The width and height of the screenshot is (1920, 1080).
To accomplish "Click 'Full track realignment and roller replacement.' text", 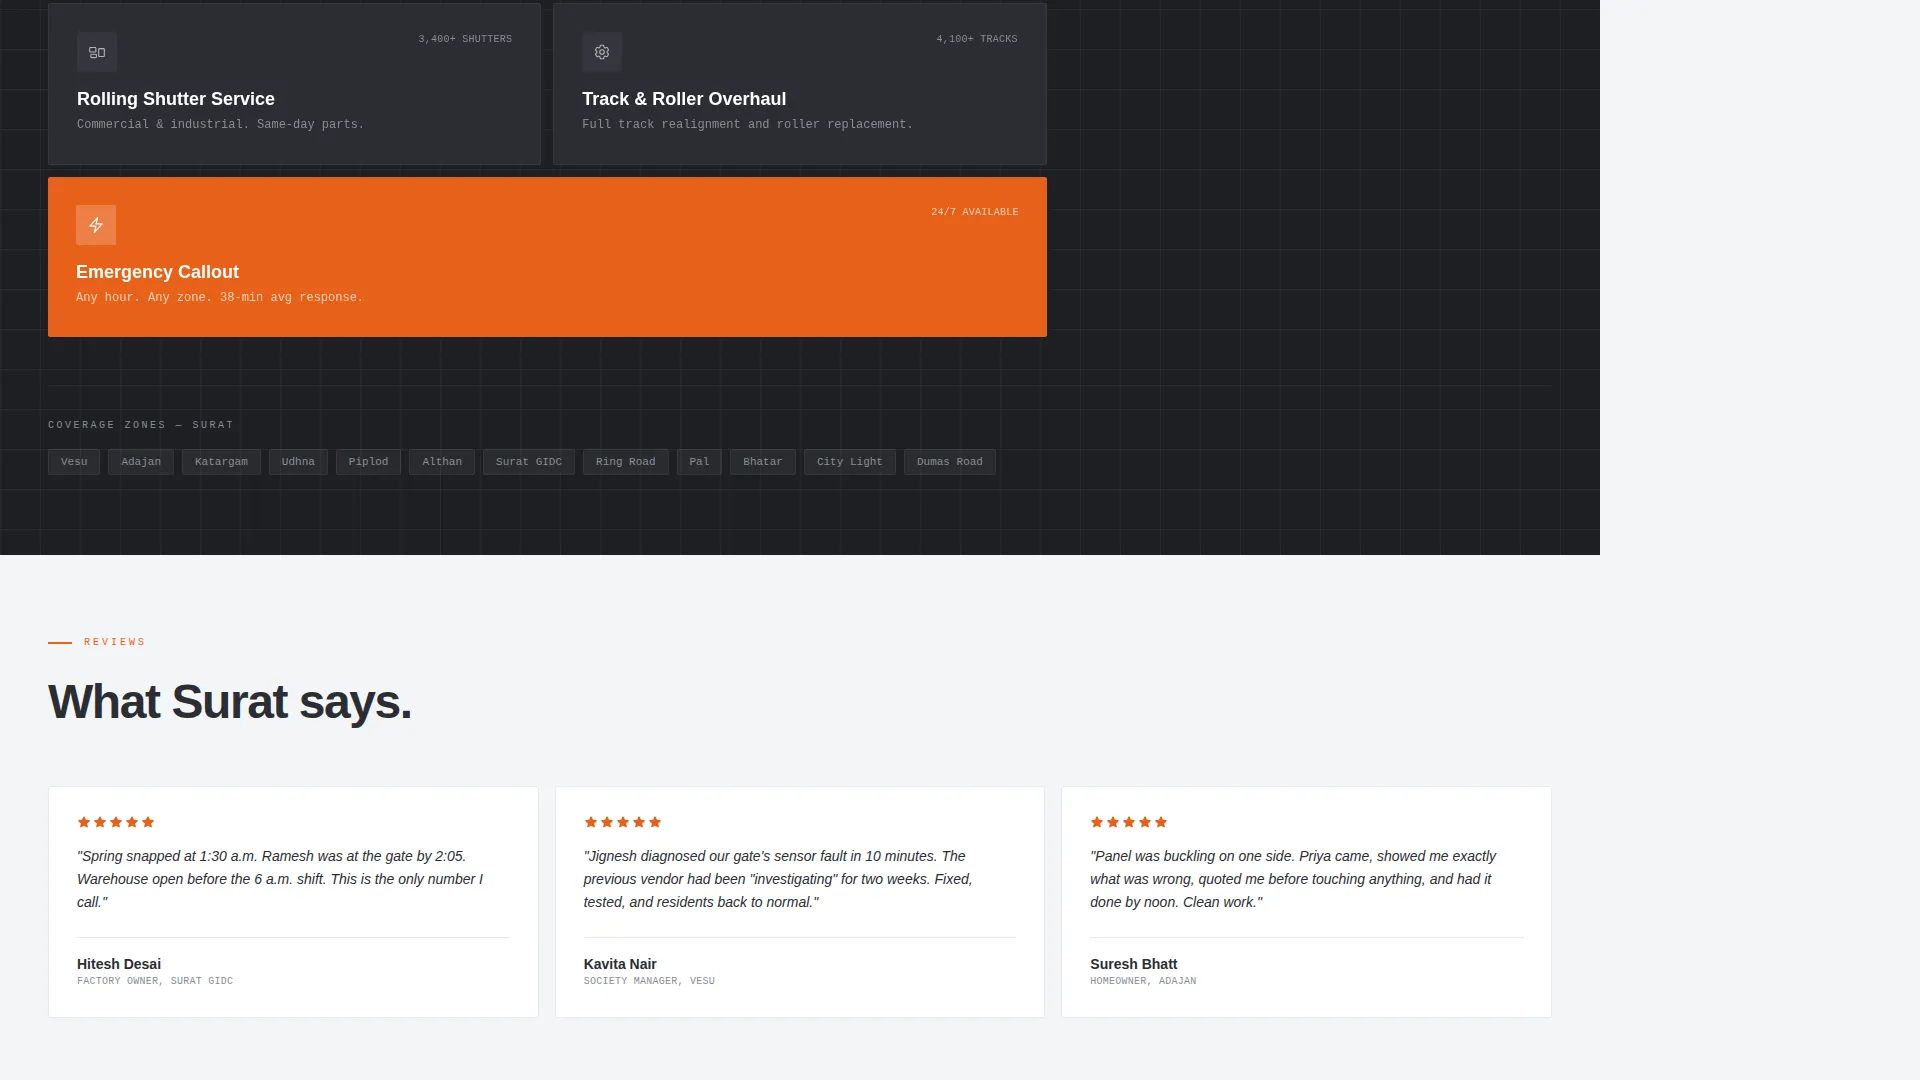I will pyautogui.click(x=747, y=125).
